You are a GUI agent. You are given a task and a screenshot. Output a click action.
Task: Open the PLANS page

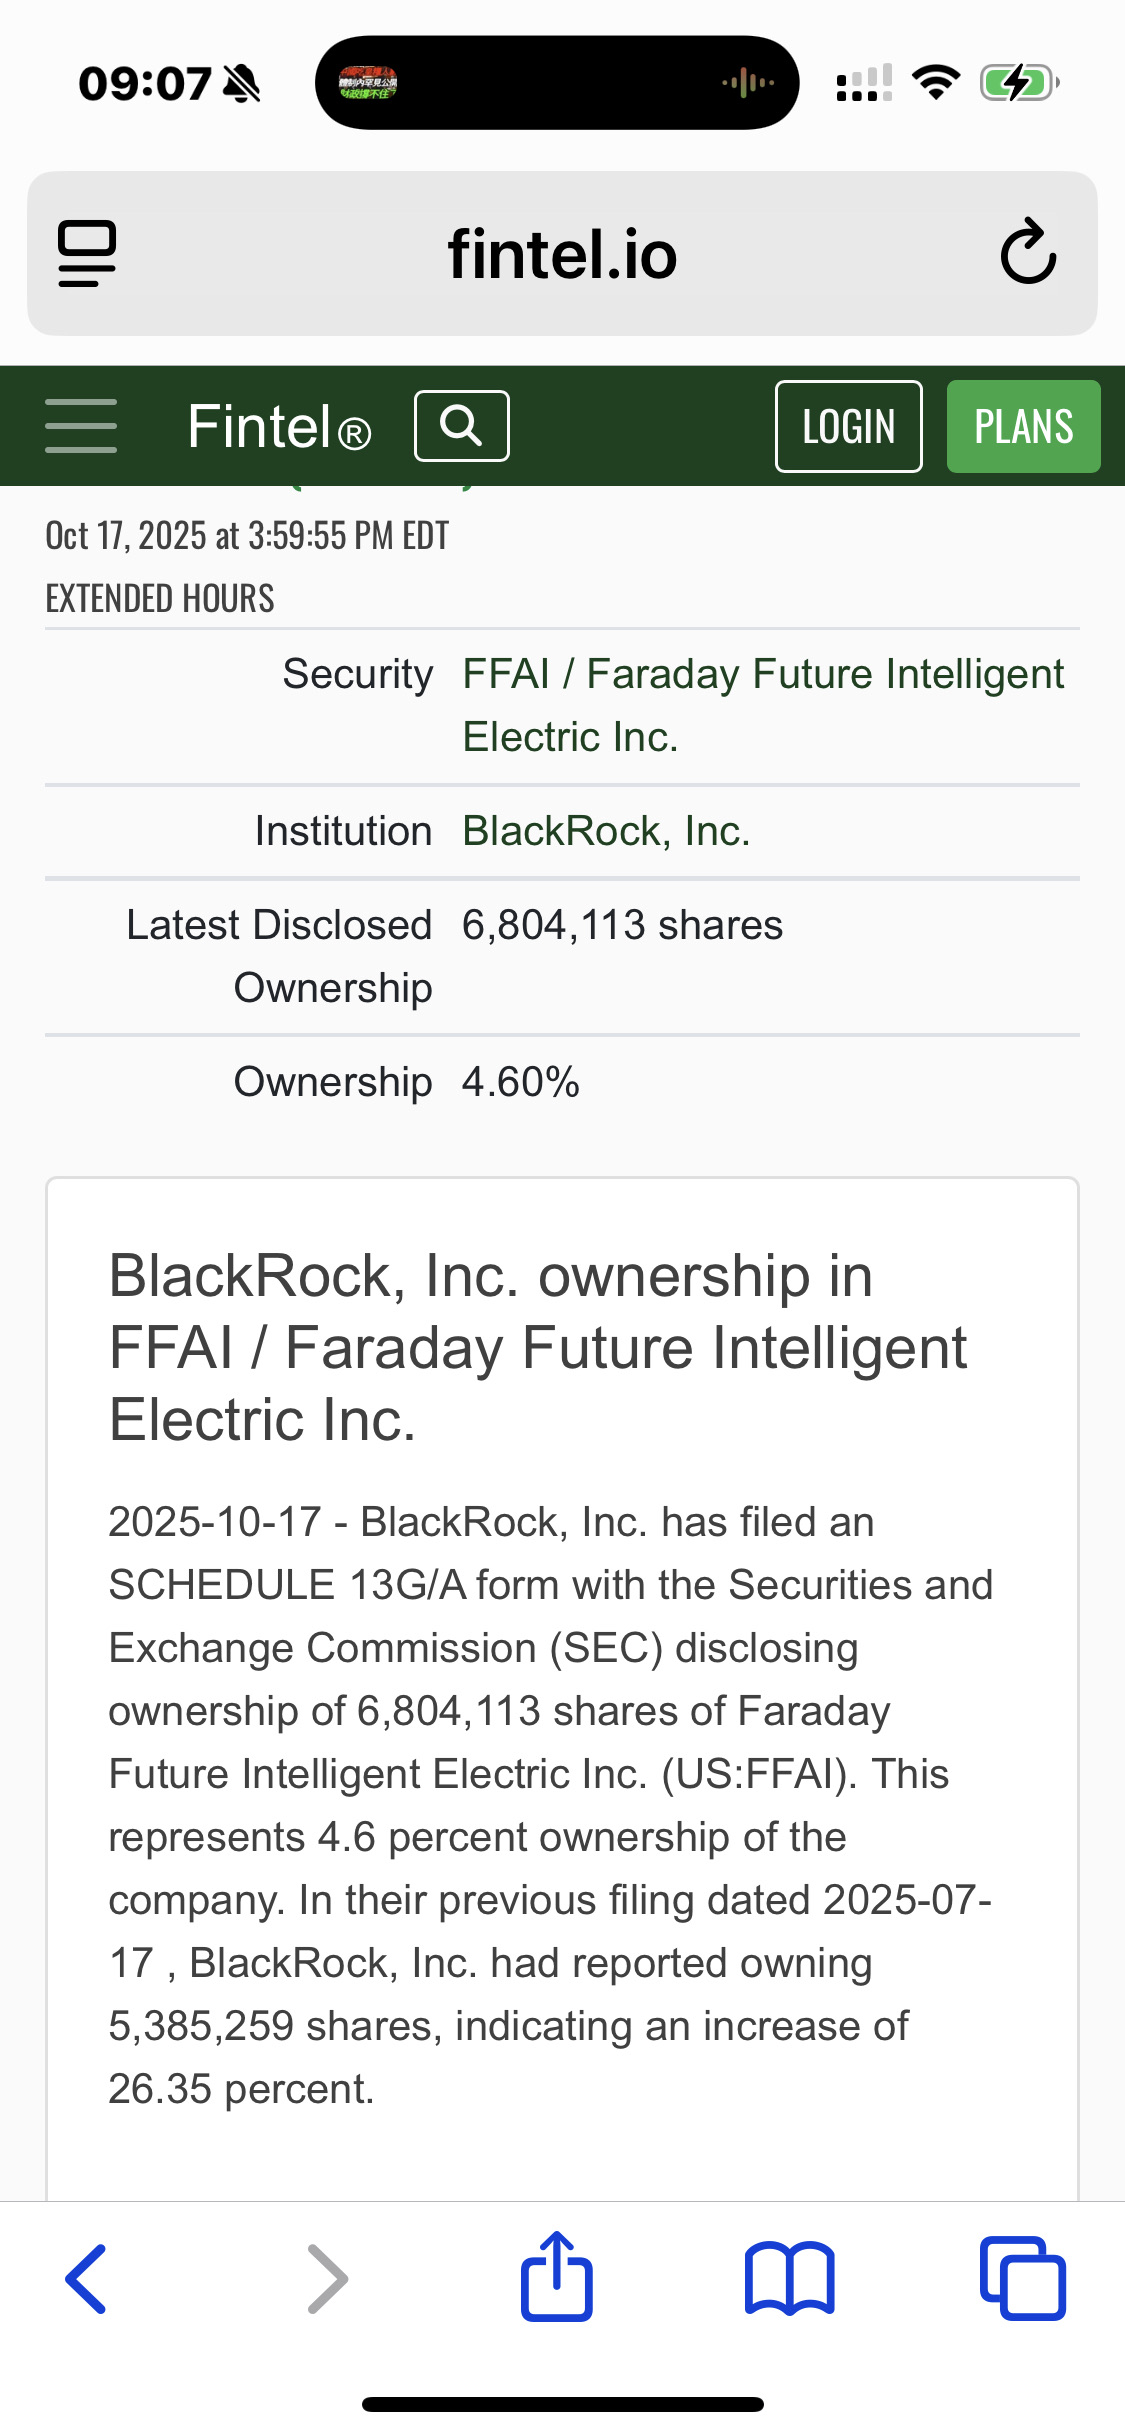1023,427
